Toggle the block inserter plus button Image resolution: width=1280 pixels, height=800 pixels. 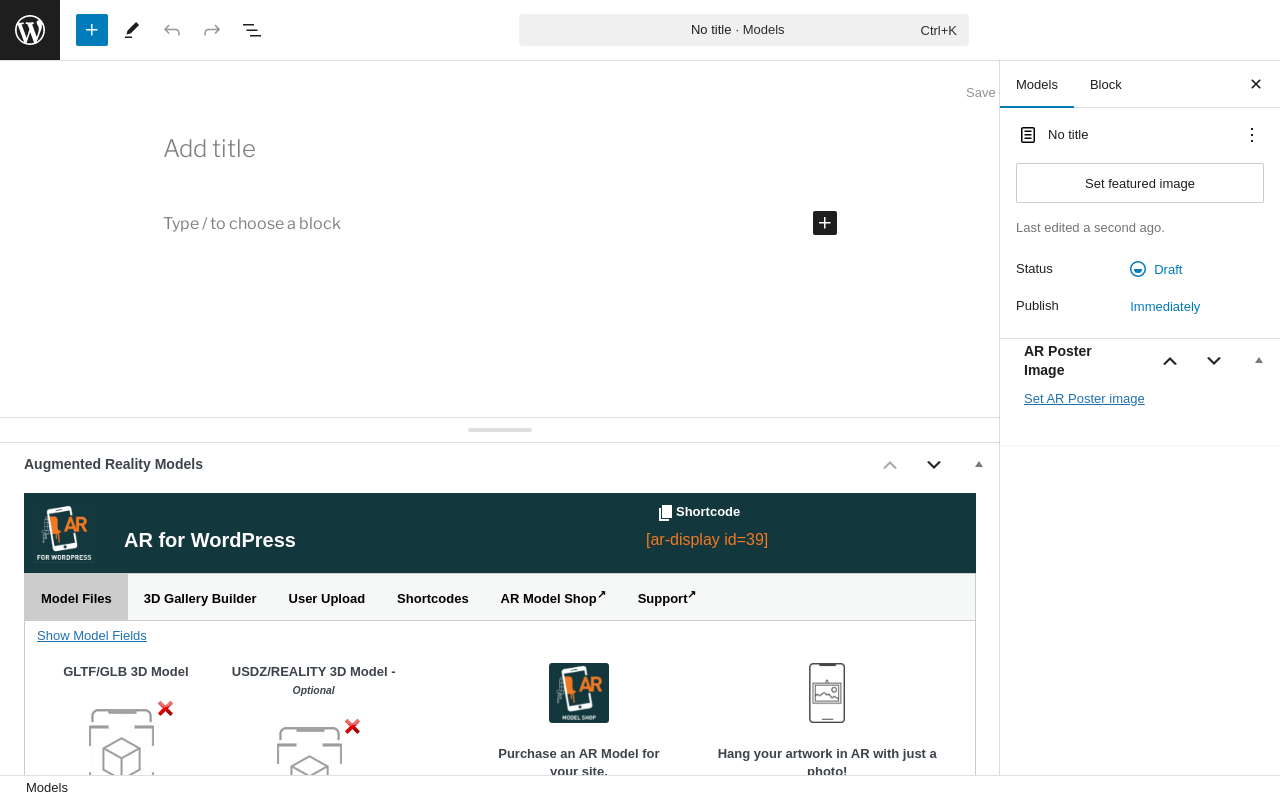(x=92, y=30)
